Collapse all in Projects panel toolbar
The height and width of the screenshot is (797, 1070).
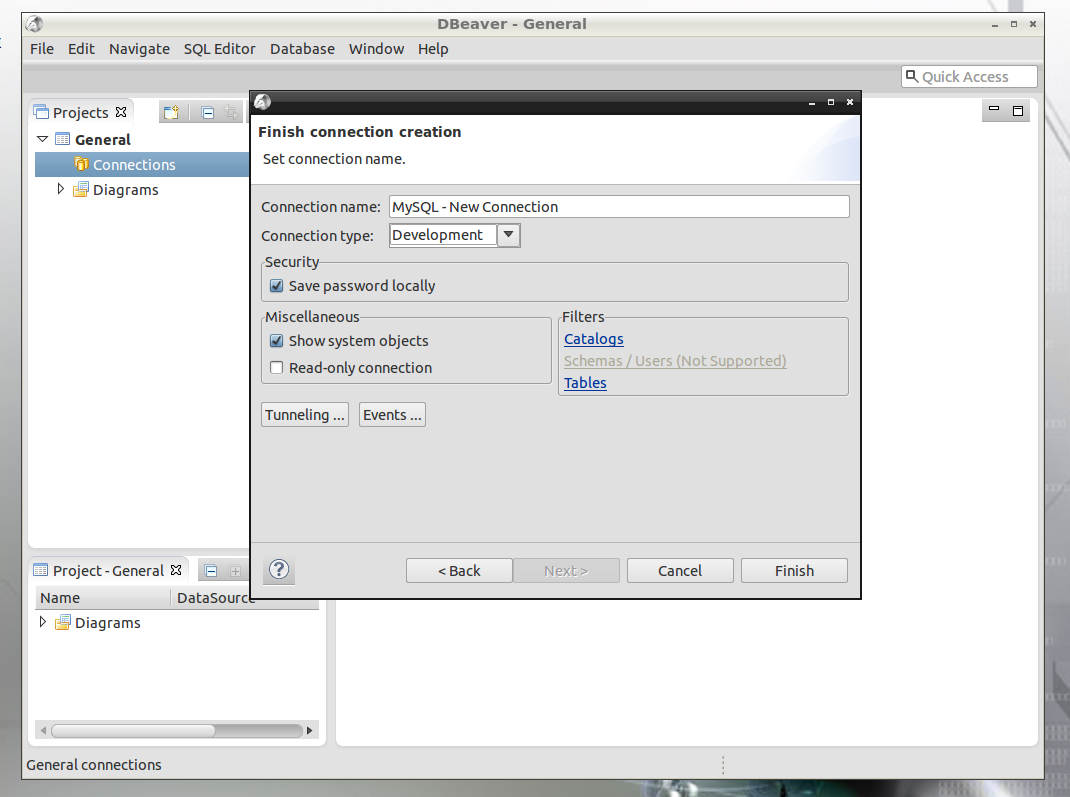[x=207, y=113]
